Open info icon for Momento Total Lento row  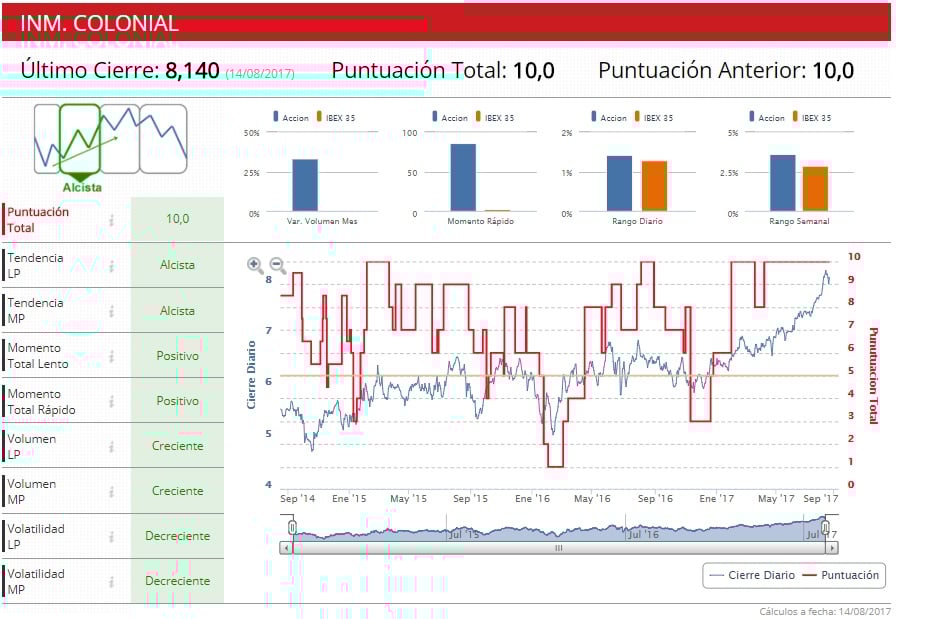[x=111, y=356]
